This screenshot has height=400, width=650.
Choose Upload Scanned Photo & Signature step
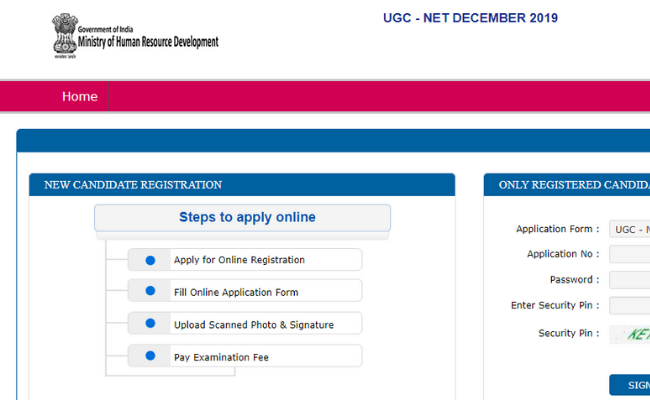pos(253,324)
